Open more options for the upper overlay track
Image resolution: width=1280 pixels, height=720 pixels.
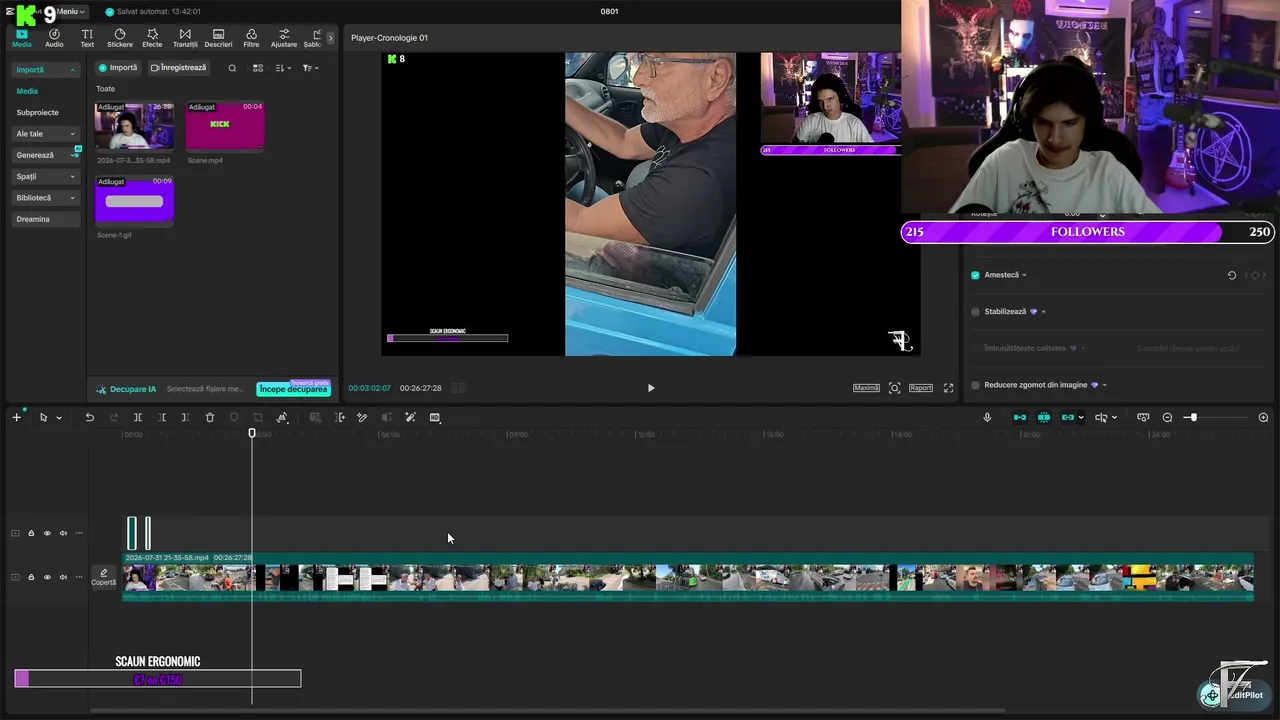[x=79, y=533]
